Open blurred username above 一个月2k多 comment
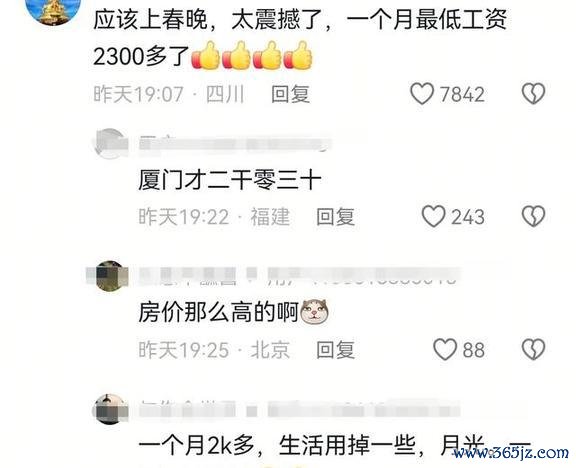 (x=299, y=409)
